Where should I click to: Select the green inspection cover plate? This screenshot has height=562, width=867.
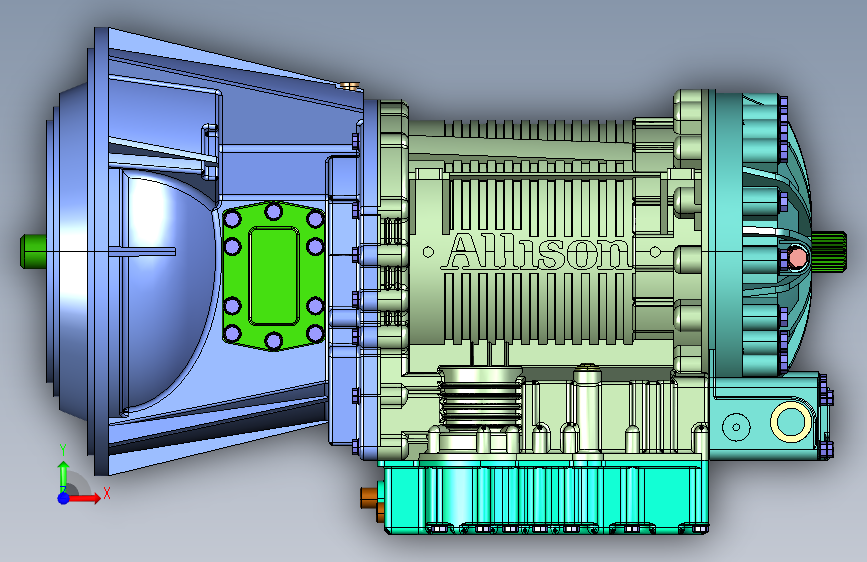click(x=274, y=276)
